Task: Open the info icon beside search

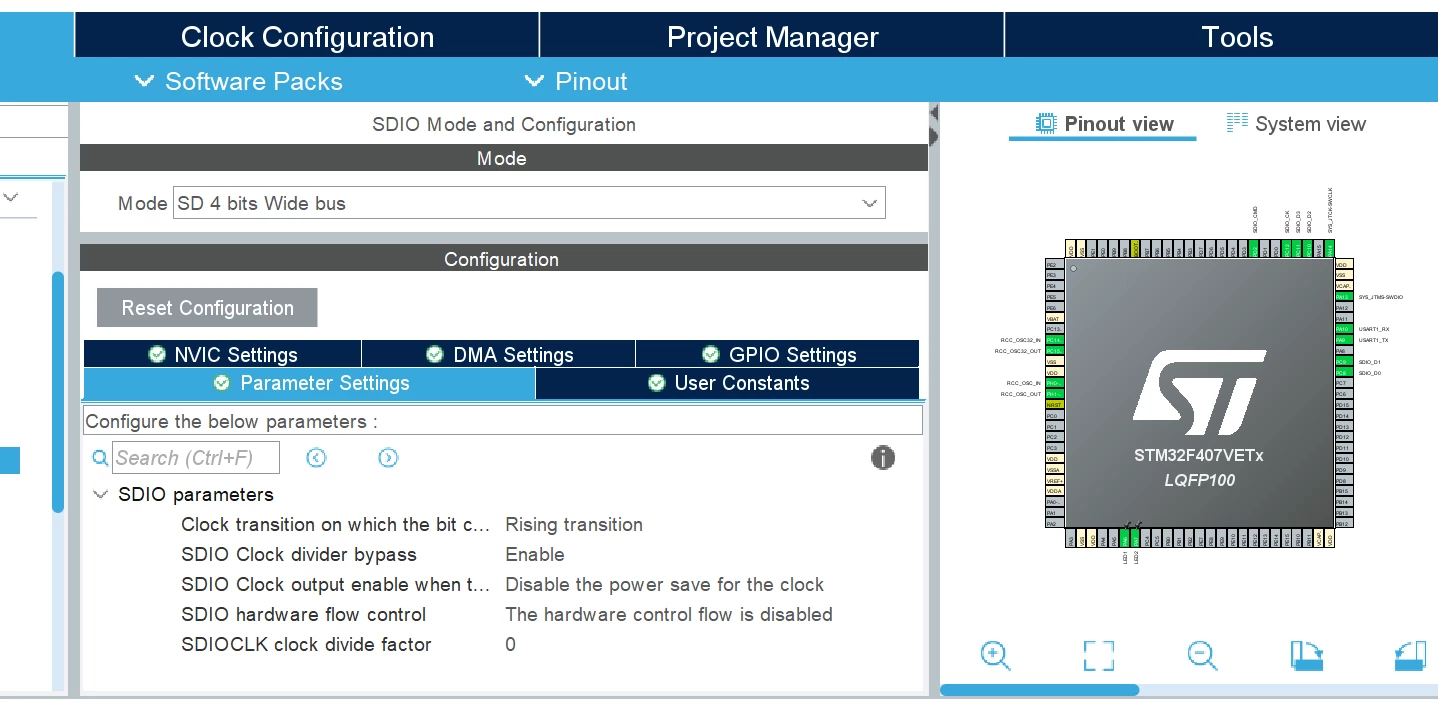Action: point(883,458)
